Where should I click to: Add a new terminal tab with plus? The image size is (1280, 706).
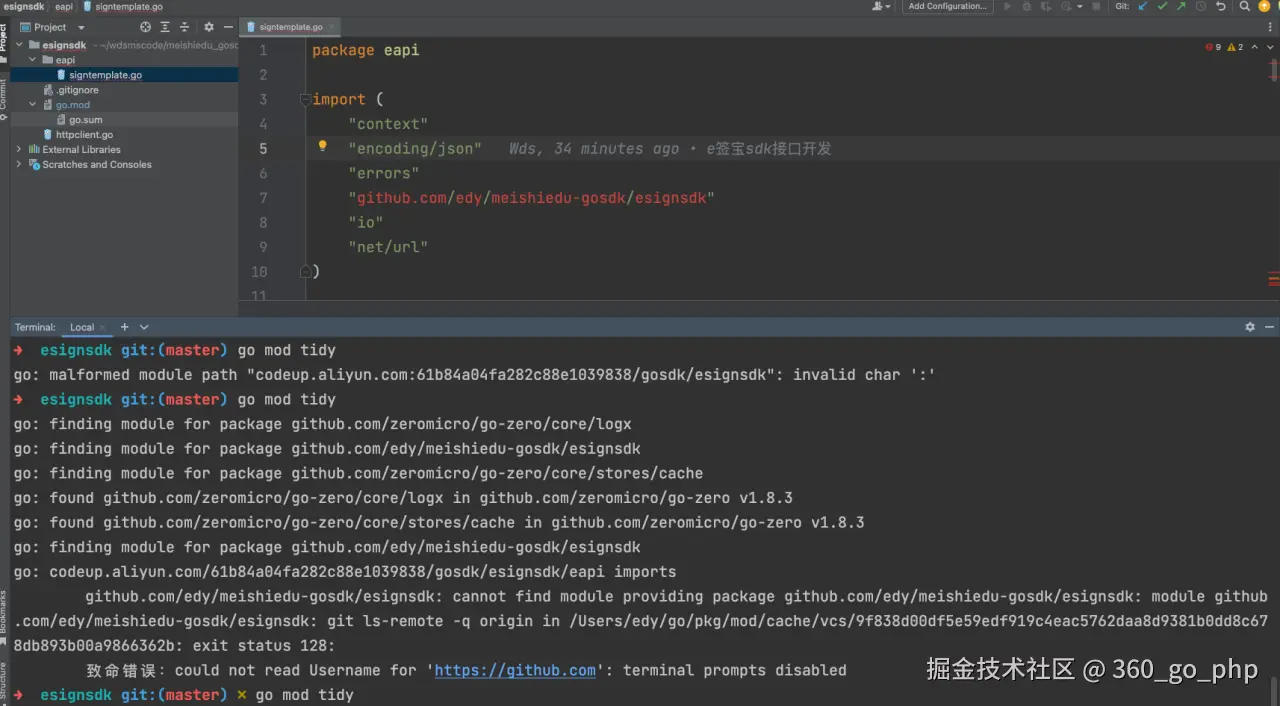pyautogui.click(x=125, y=327)
